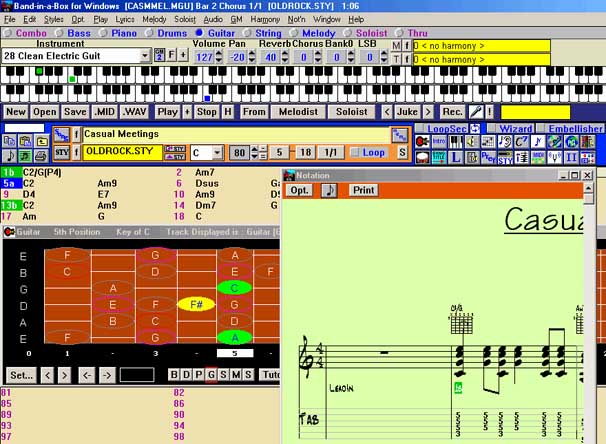The width and height of the screenshot is (606, 444).
Task: Click the mixer sliders icon
Action: click(x=521, y=158)
